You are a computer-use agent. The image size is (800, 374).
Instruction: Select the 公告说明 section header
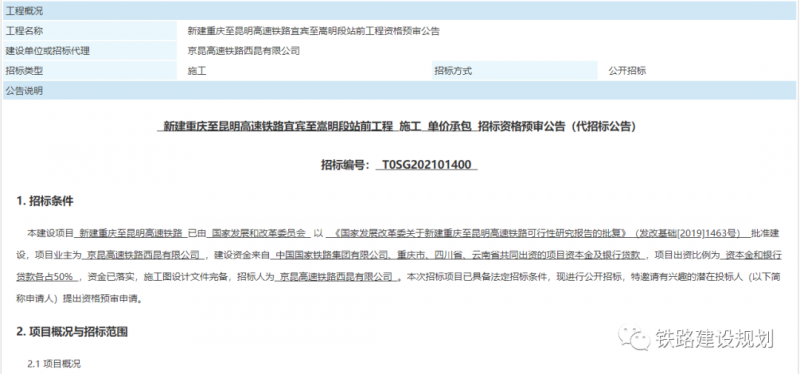399,91
